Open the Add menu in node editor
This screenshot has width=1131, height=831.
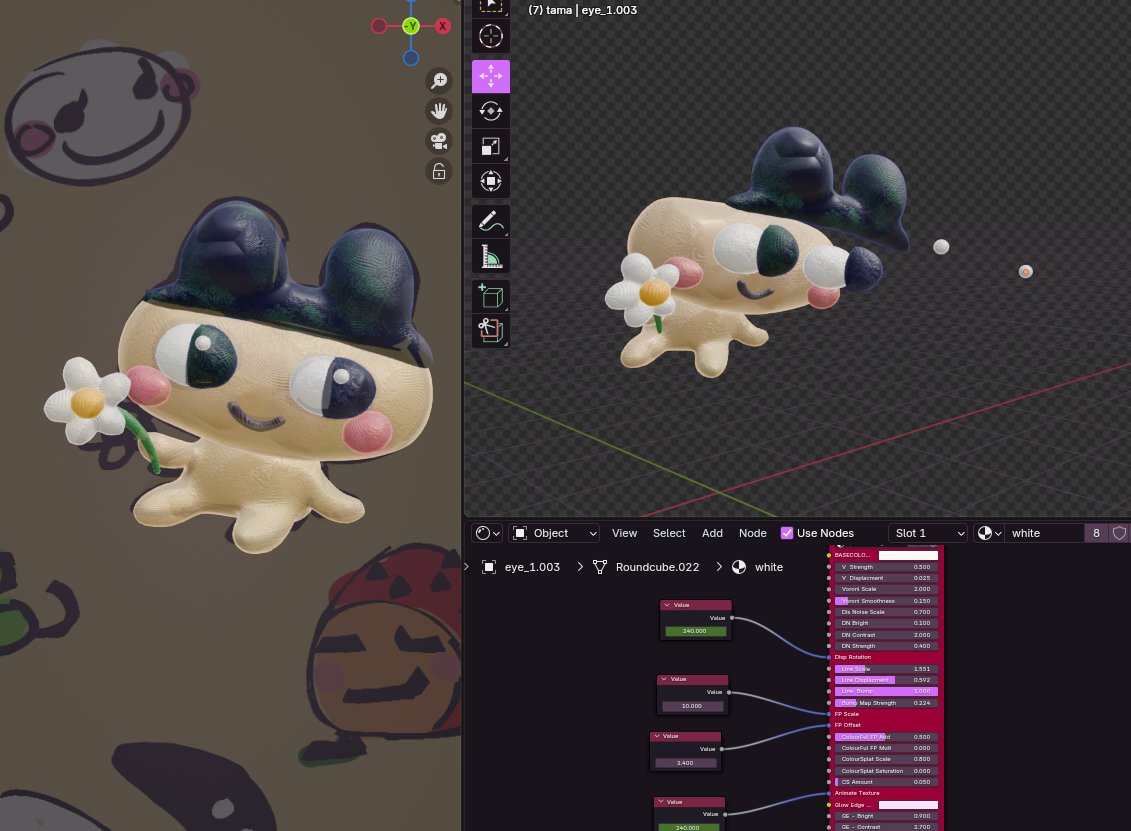click(x=712, y=533)
